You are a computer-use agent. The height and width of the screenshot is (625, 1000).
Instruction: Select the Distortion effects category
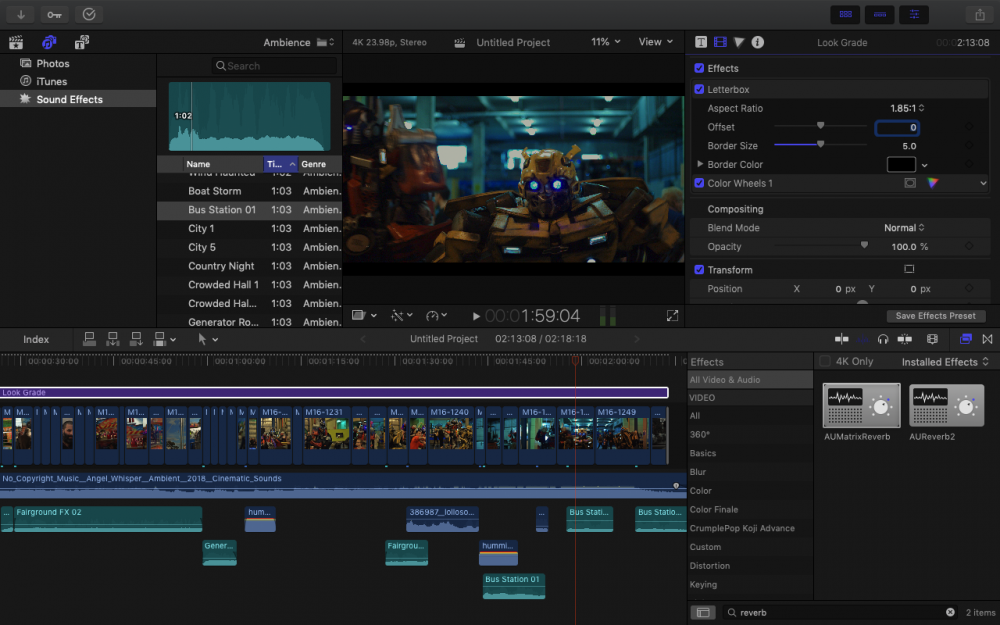point(709,566)
